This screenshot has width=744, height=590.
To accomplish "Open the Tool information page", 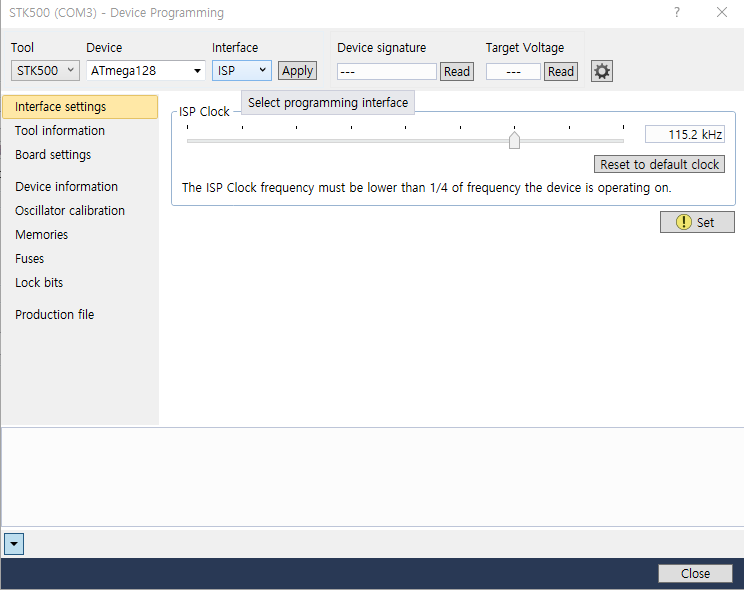I will coord(60,131).
